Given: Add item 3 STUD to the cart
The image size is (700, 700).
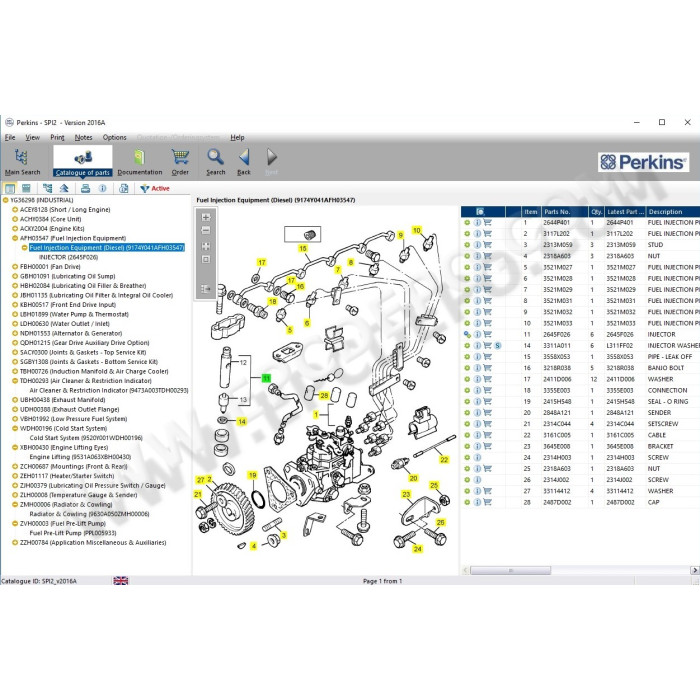Looking at the screenshot, I should click(488, 245).
